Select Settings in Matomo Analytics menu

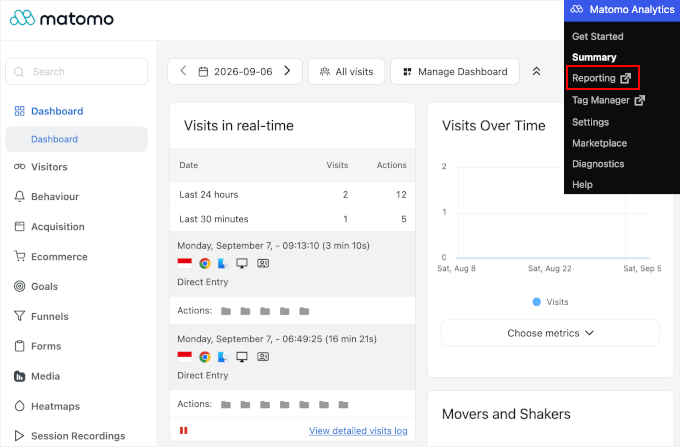pos(590,122)
